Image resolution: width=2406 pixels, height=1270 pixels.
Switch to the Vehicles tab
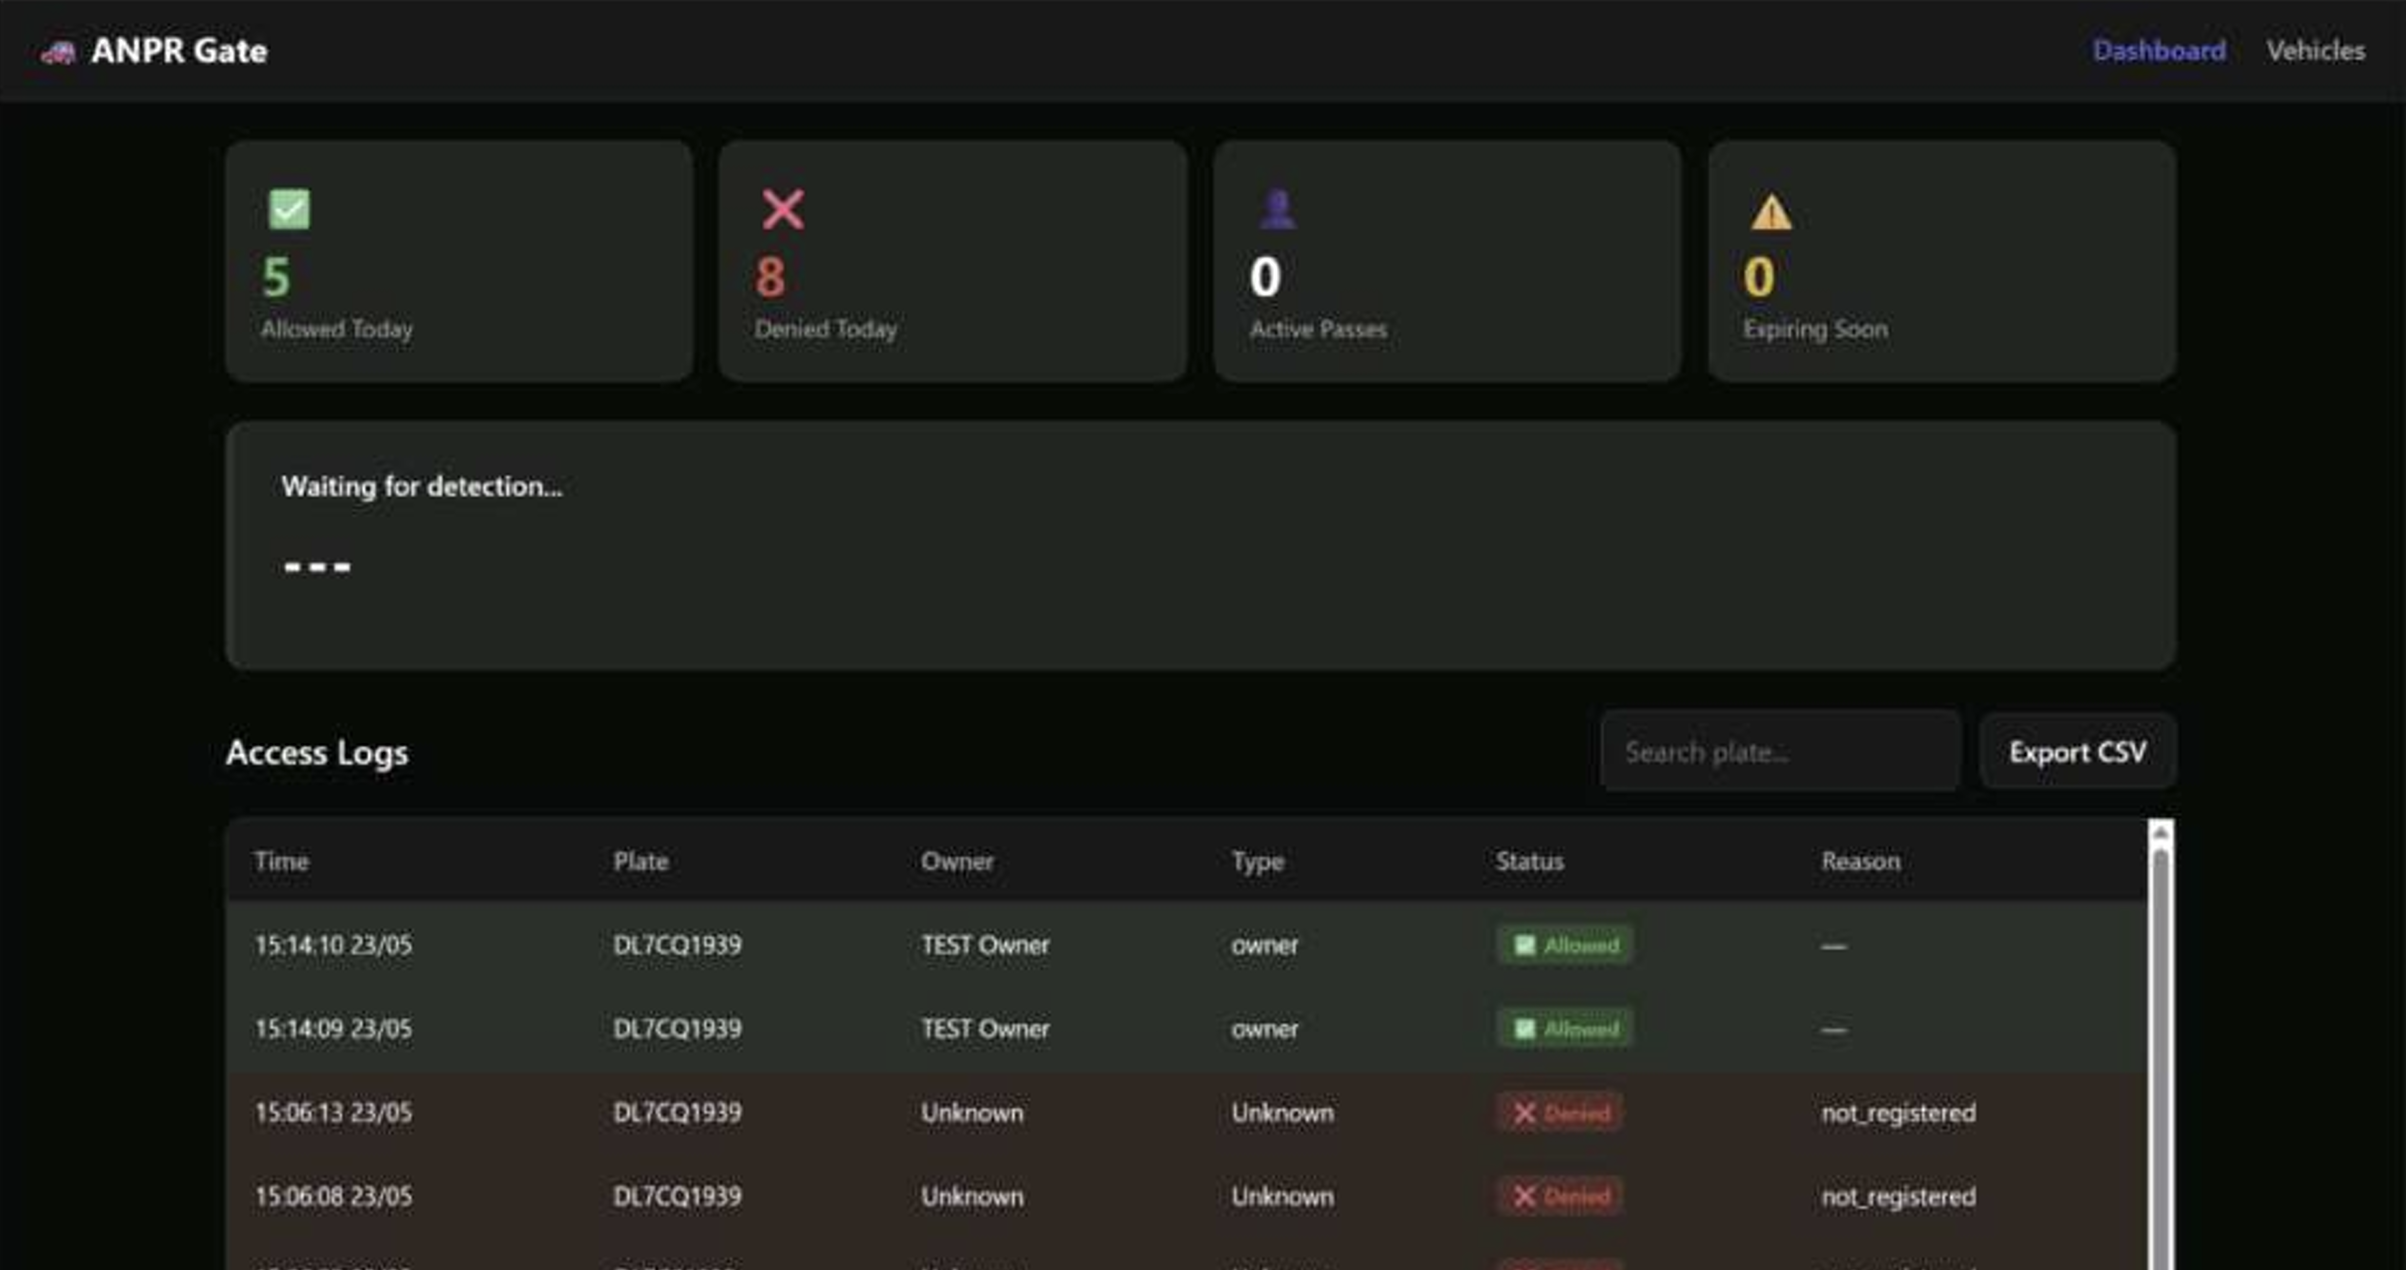(2315, 51)
